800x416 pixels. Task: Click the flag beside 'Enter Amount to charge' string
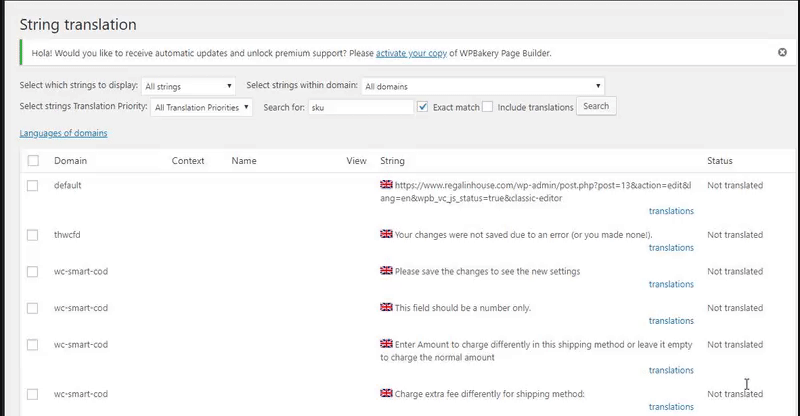point(386,345)
